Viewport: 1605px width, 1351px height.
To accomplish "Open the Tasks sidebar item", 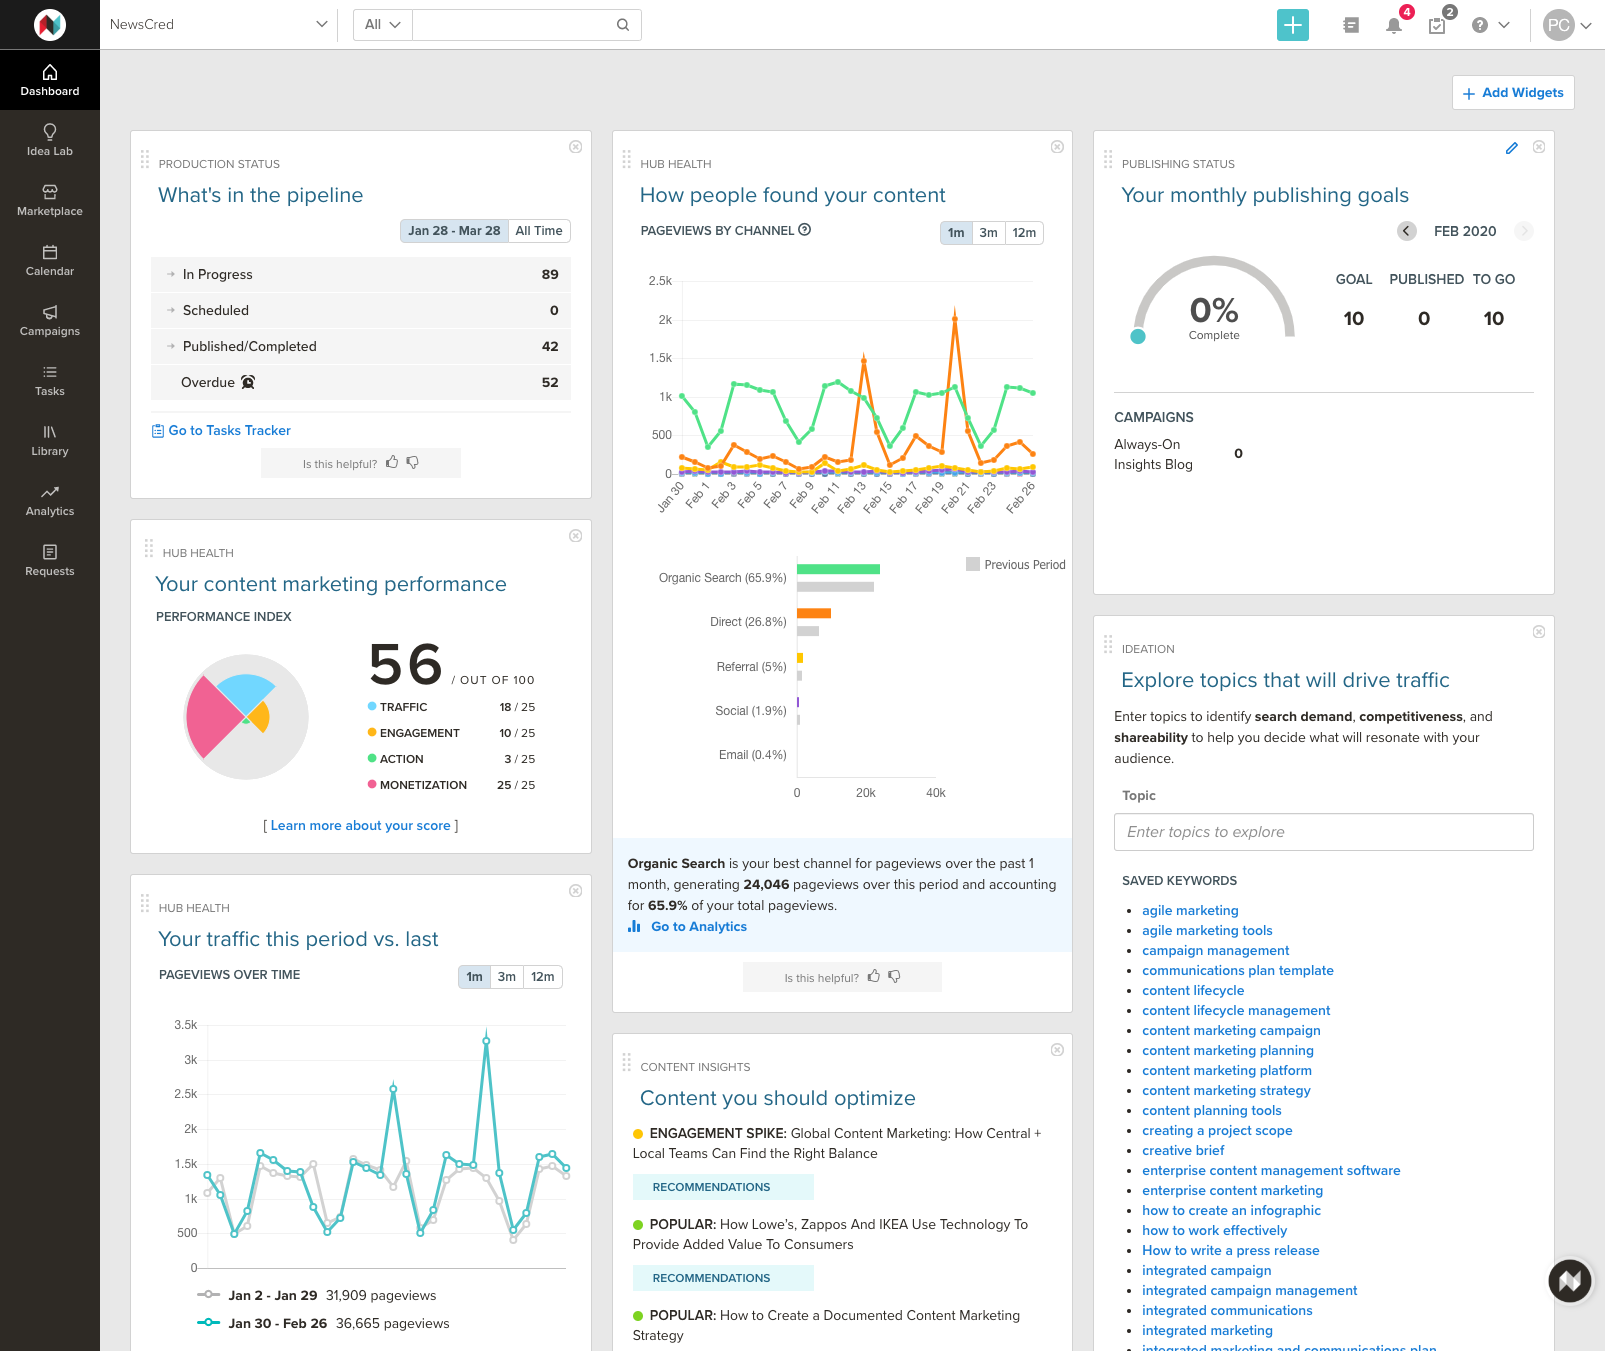I will coord(50,380).
